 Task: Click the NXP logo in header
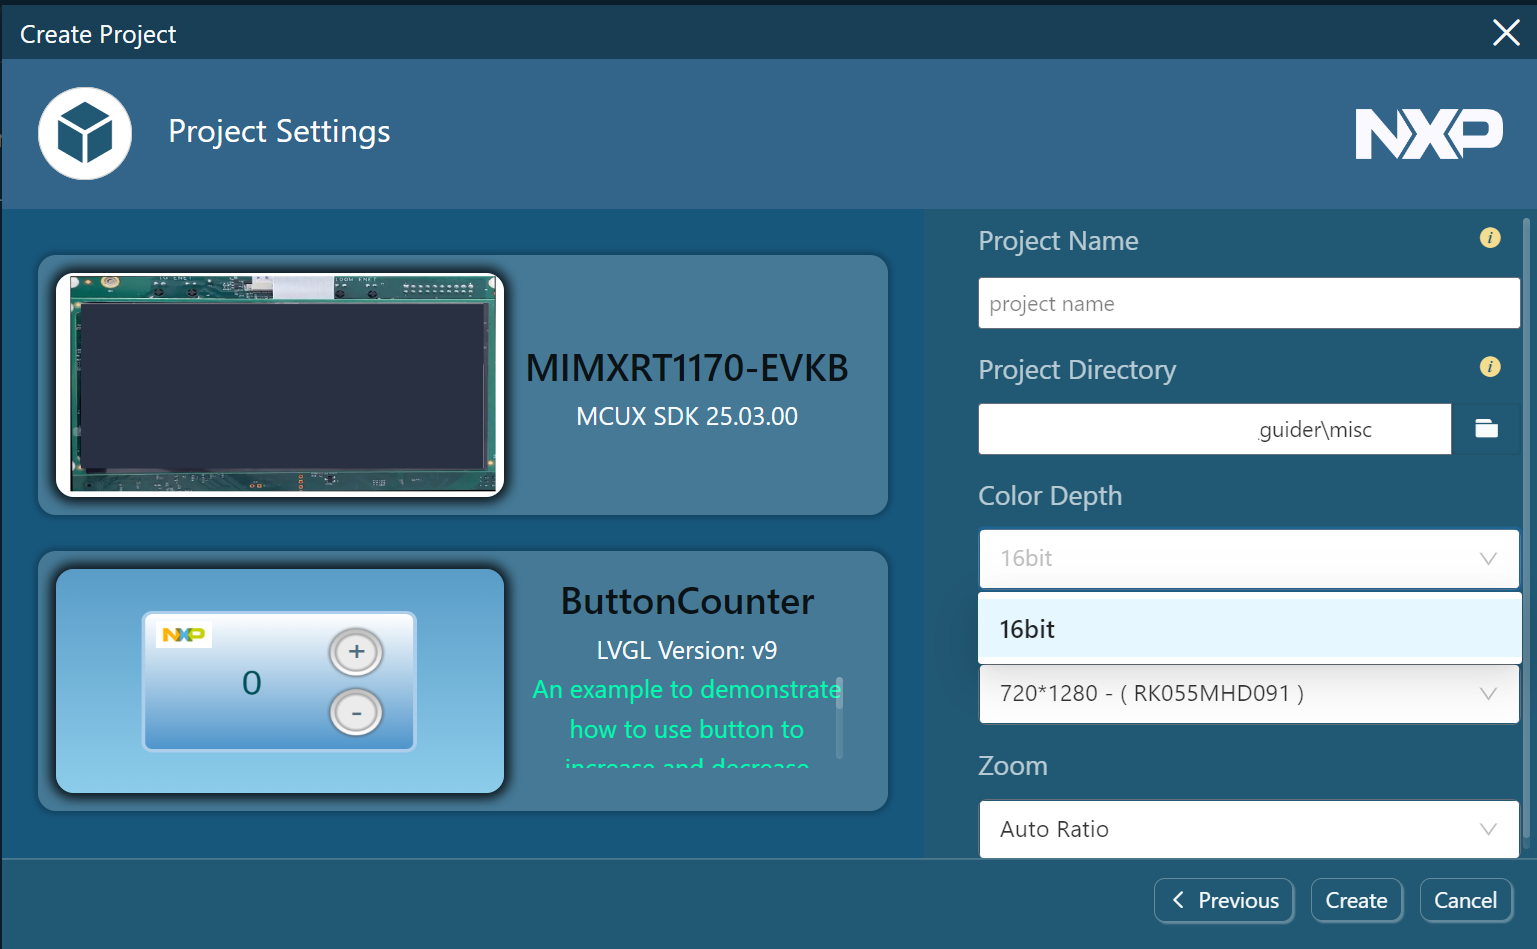click(1429, 134)
